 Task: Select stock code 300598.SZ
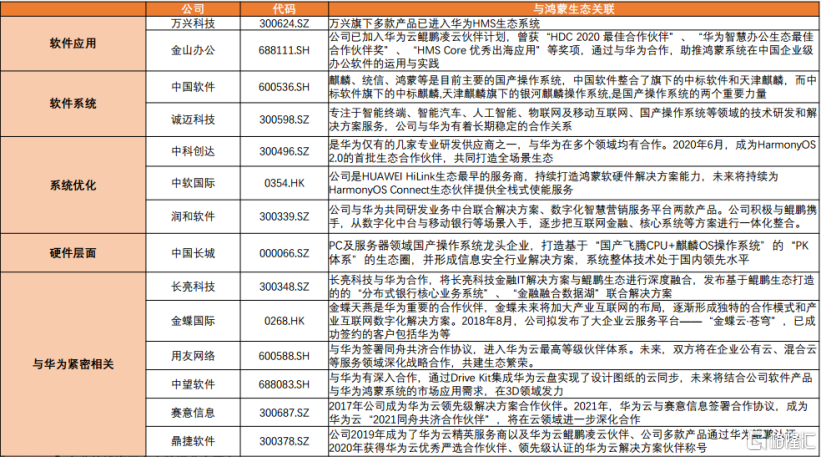(284, 119)
